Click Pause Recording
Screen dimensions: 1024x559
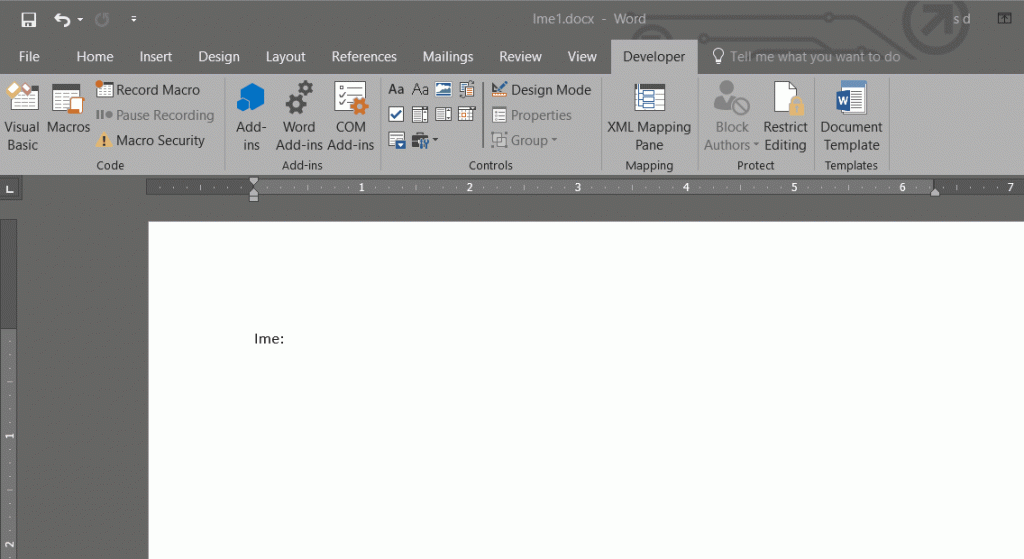click(x=155, y=115)
